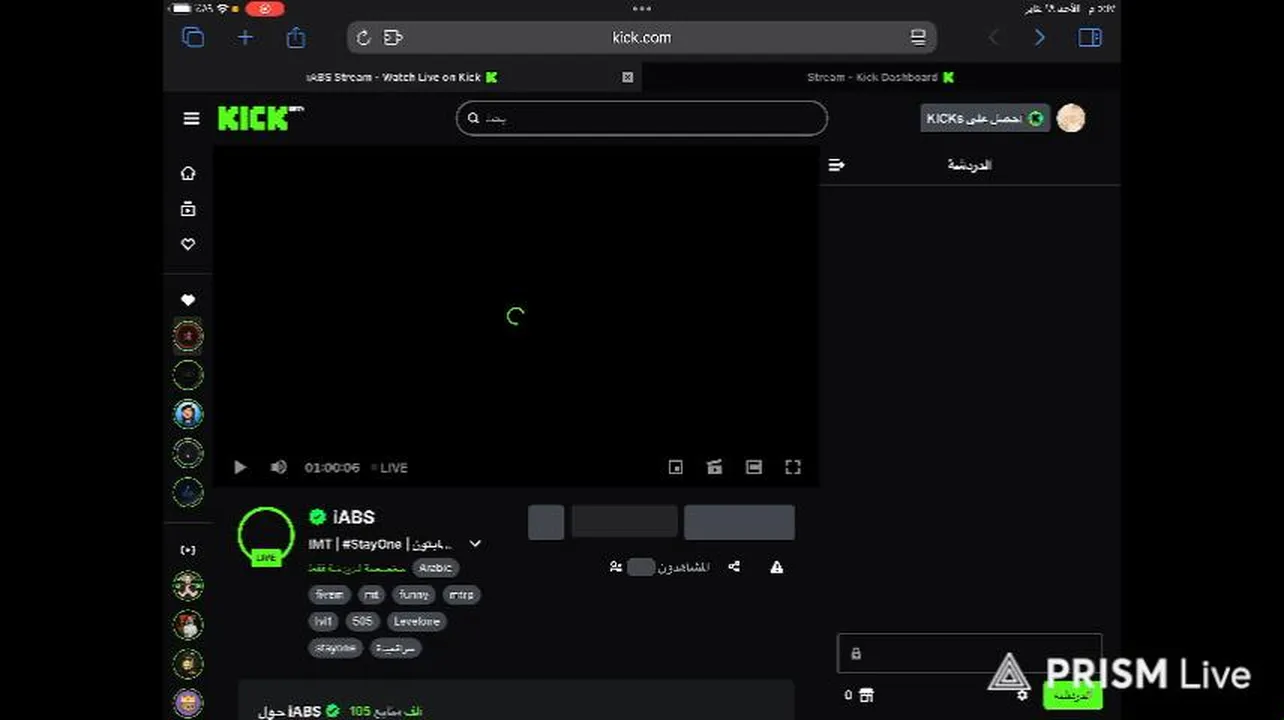The width and height of the screenshot is (1284, 720).
Task: Click the large gray button above share icon
Action: [x=739, y=522]
